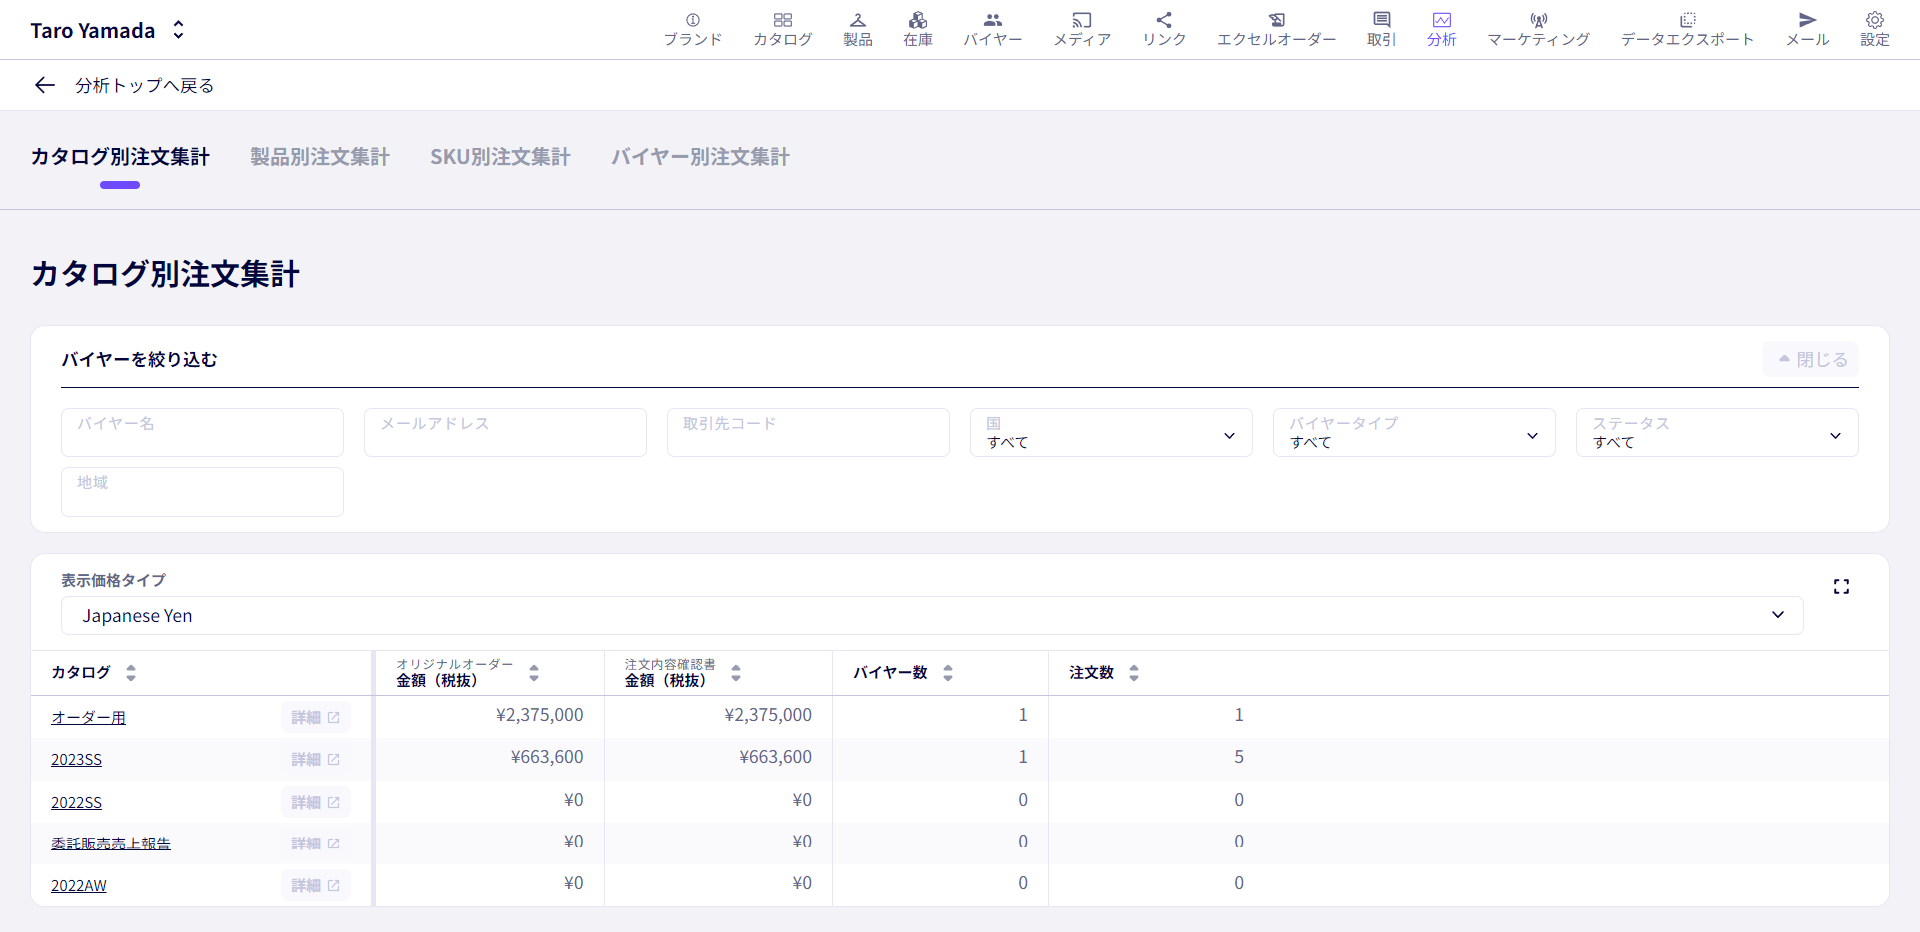Open the Japanese Yen price type dropdown
This screenshot has height=932, width=1920.
(932, 616)
